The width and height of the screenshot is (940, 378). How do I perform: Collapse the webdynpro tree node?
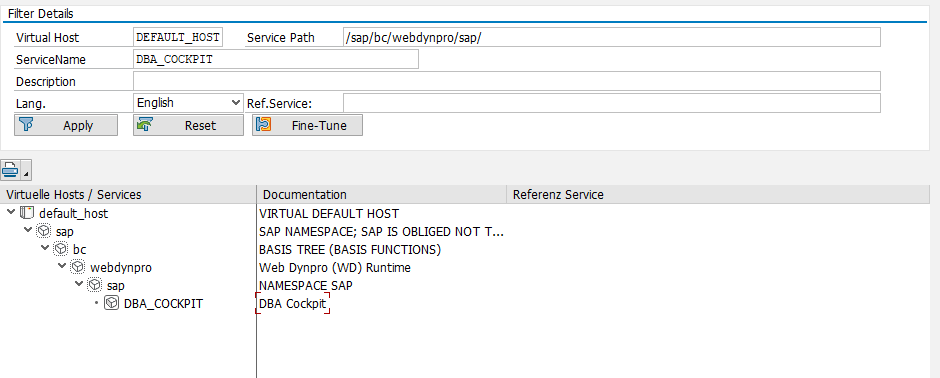pos(62,266)
